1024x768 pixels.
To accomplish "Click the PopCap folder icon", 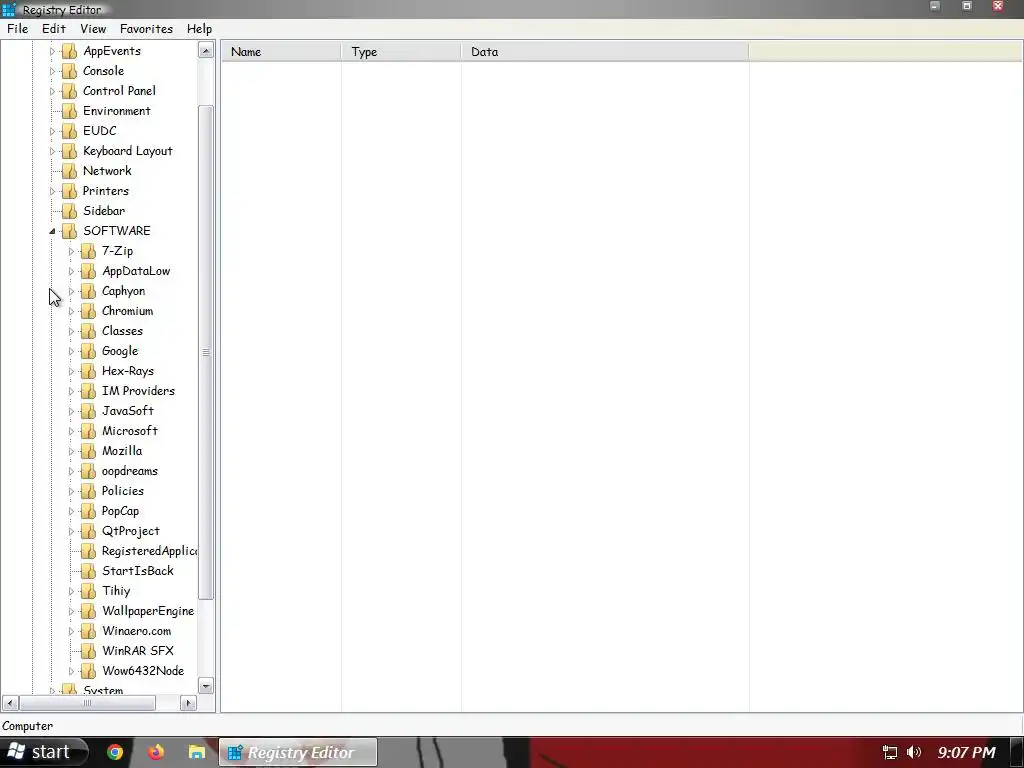I will pos(88,511).
